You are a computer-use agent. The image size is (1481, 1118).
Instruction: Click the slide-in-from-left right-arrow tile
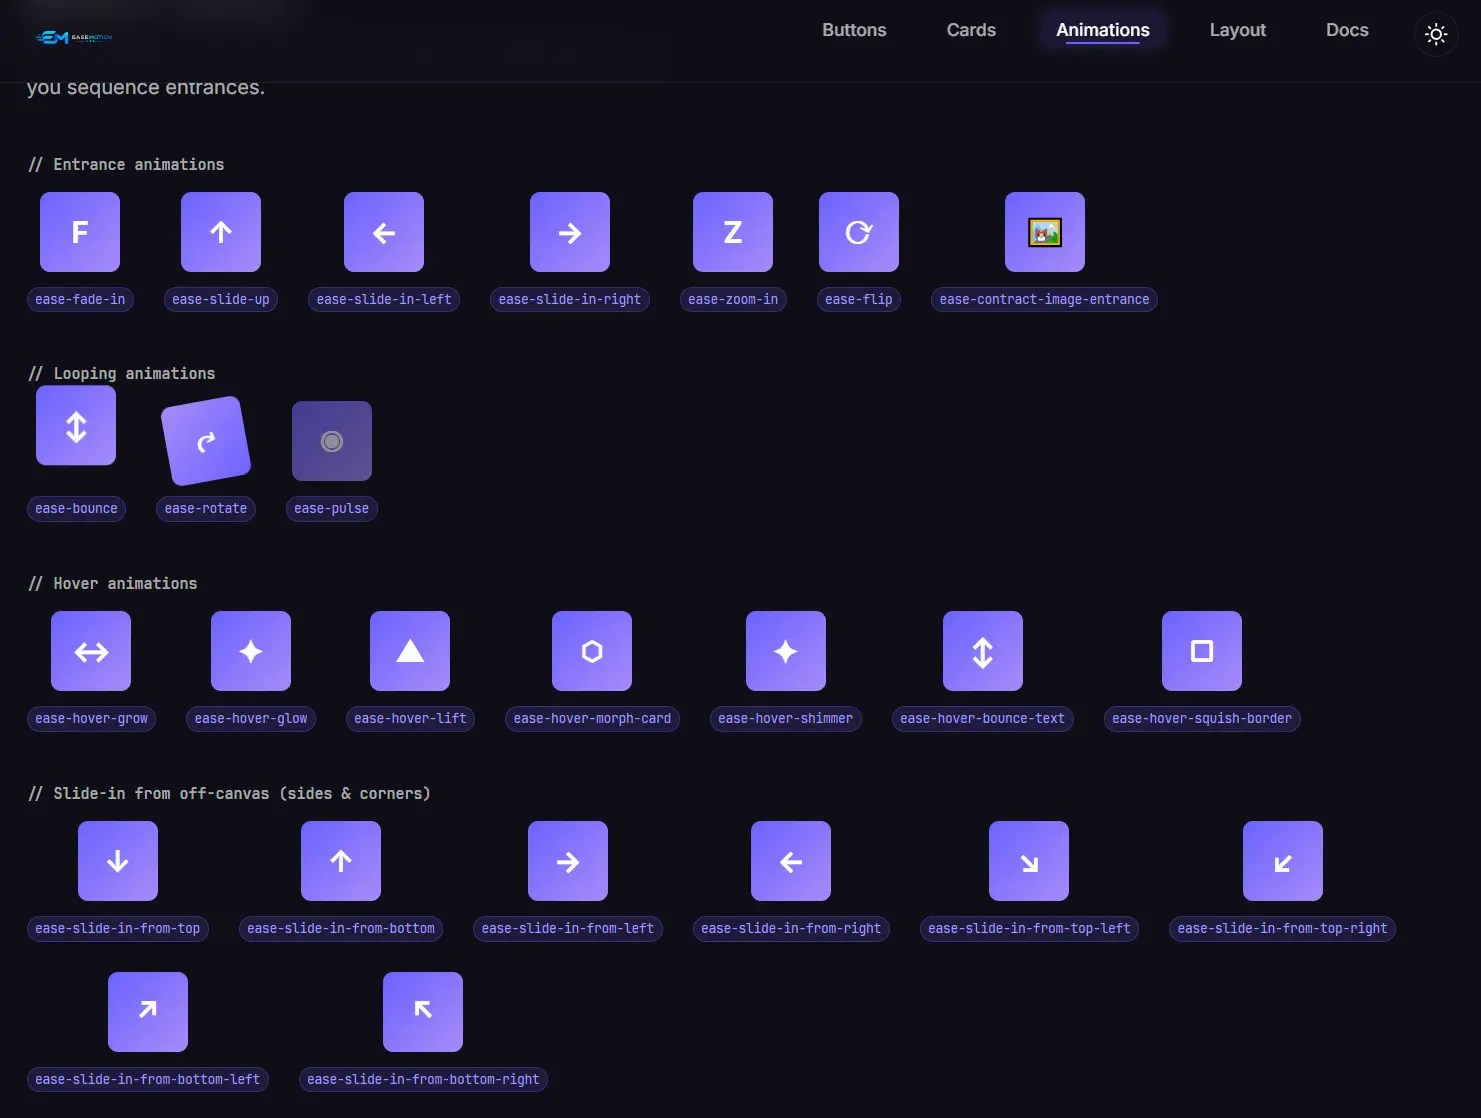[568, 861]
